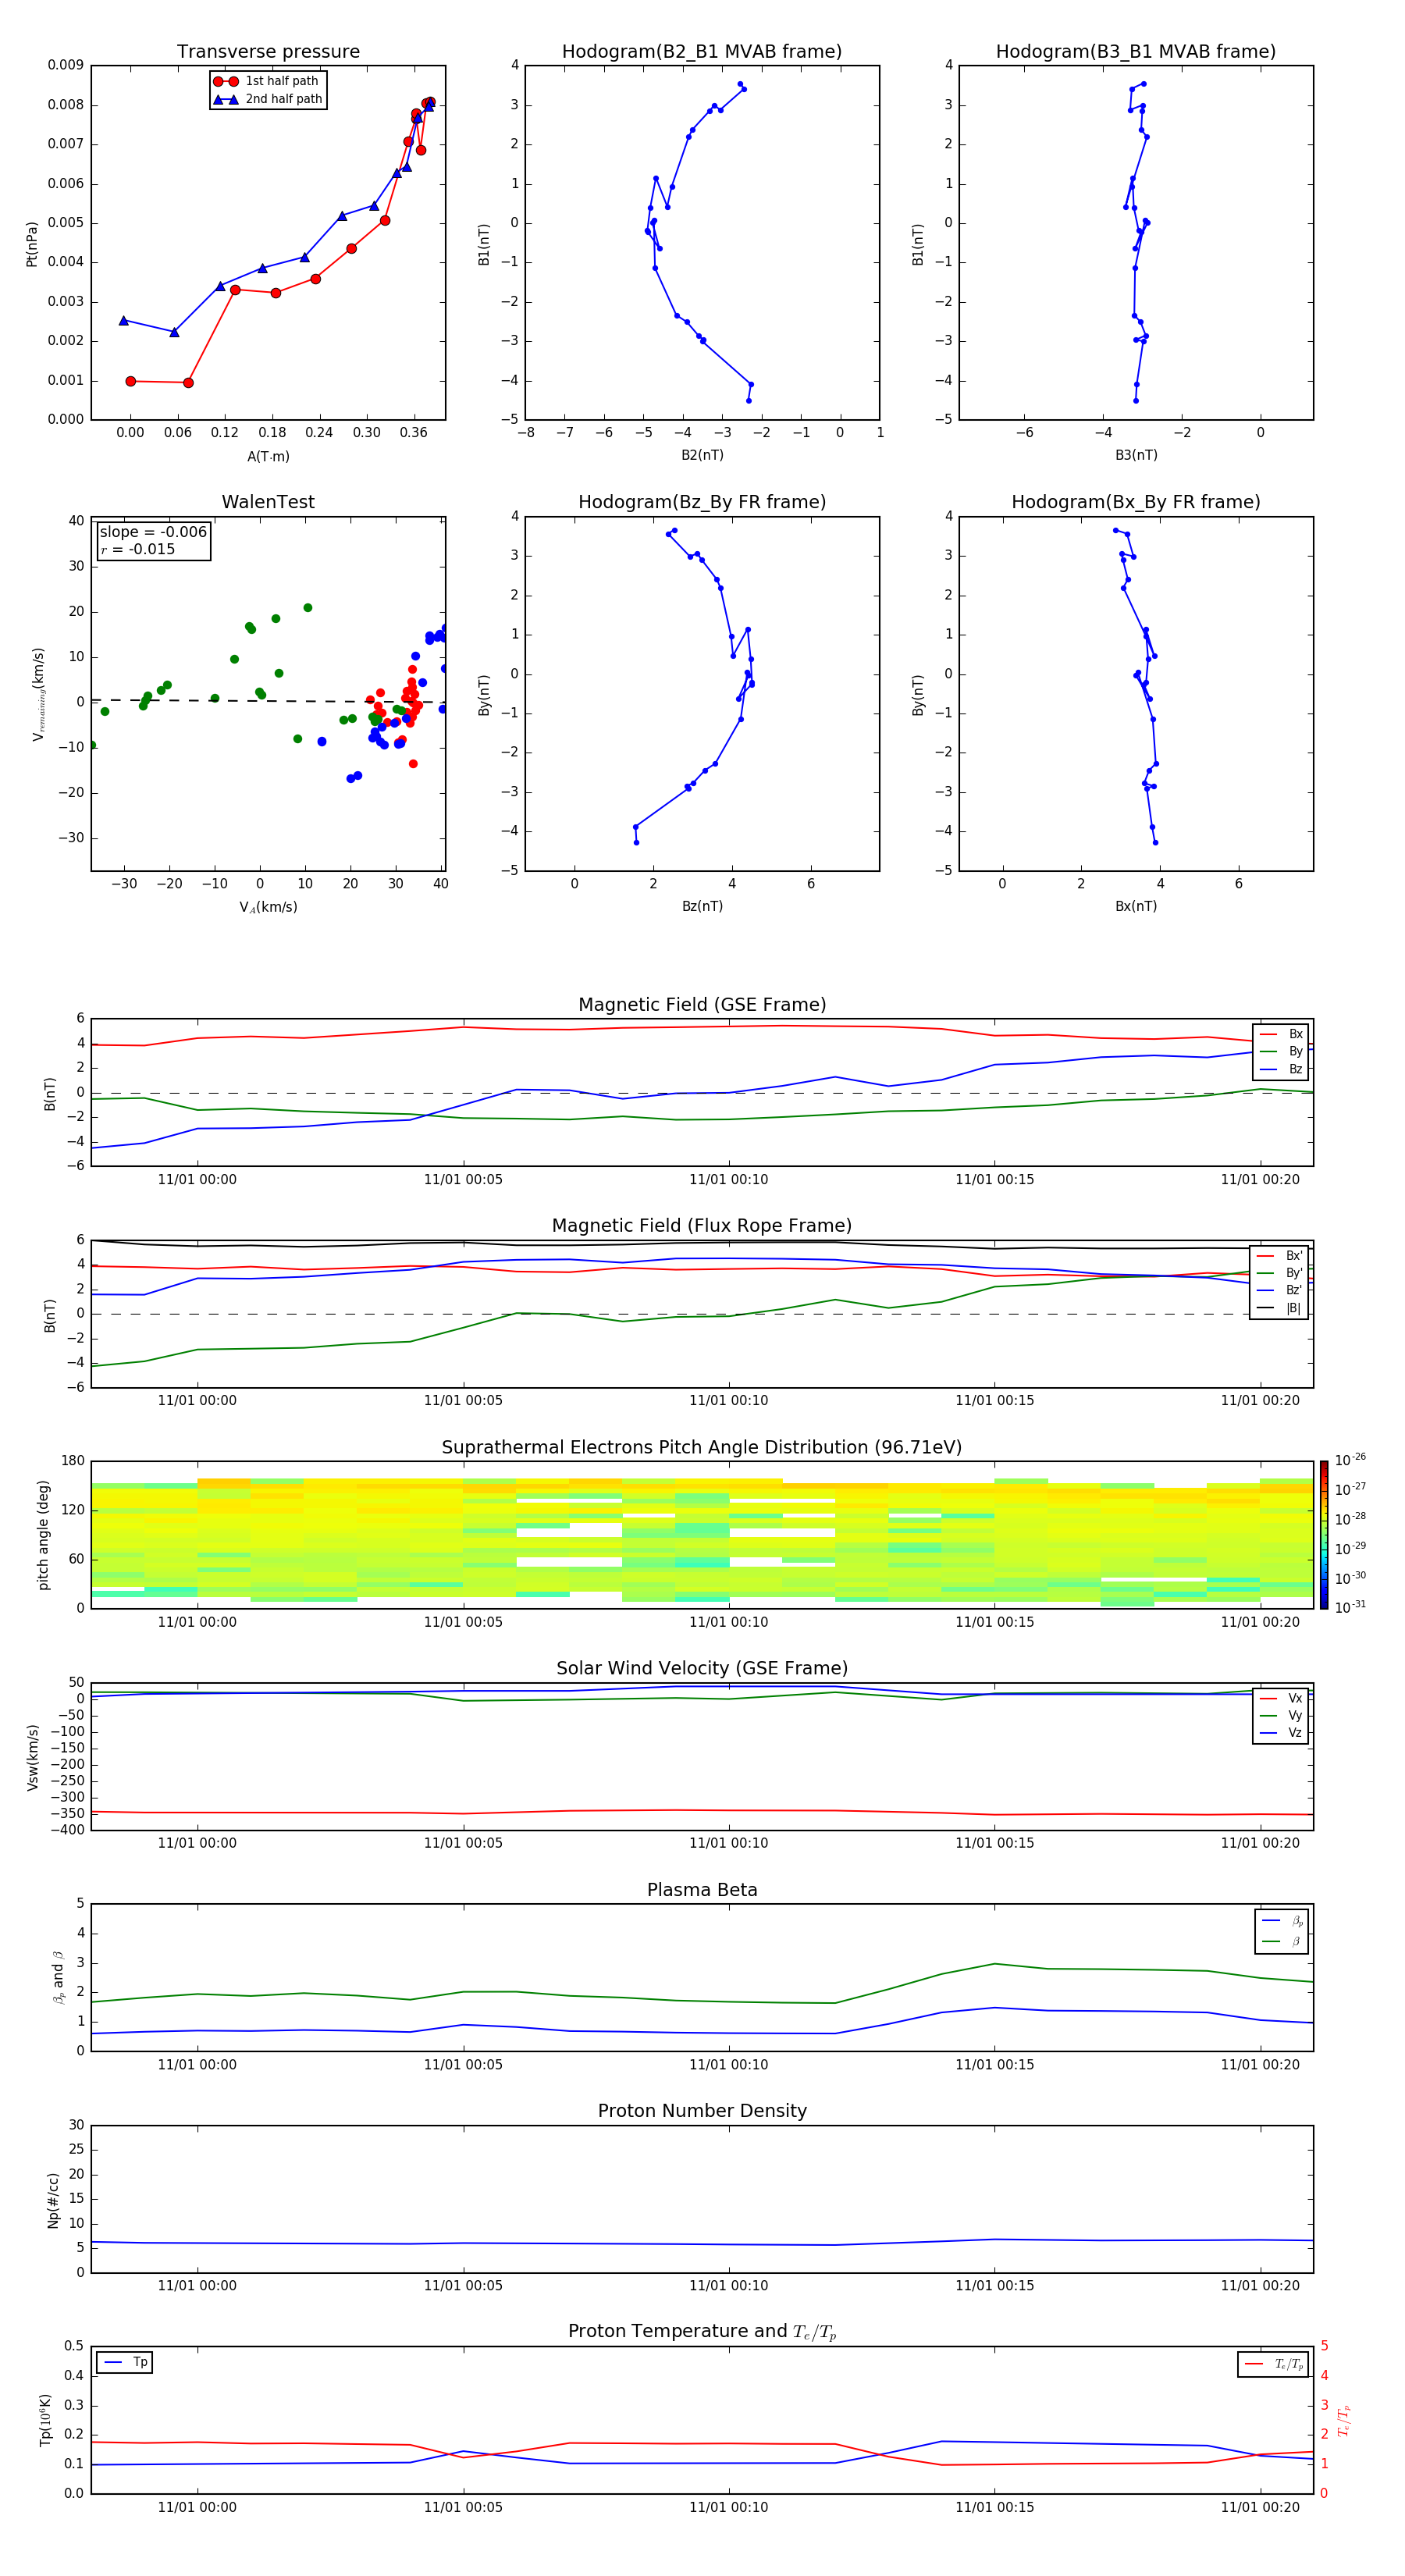
Task: Click the 'WalenTest' plot title
Action: tap(268, 502)
